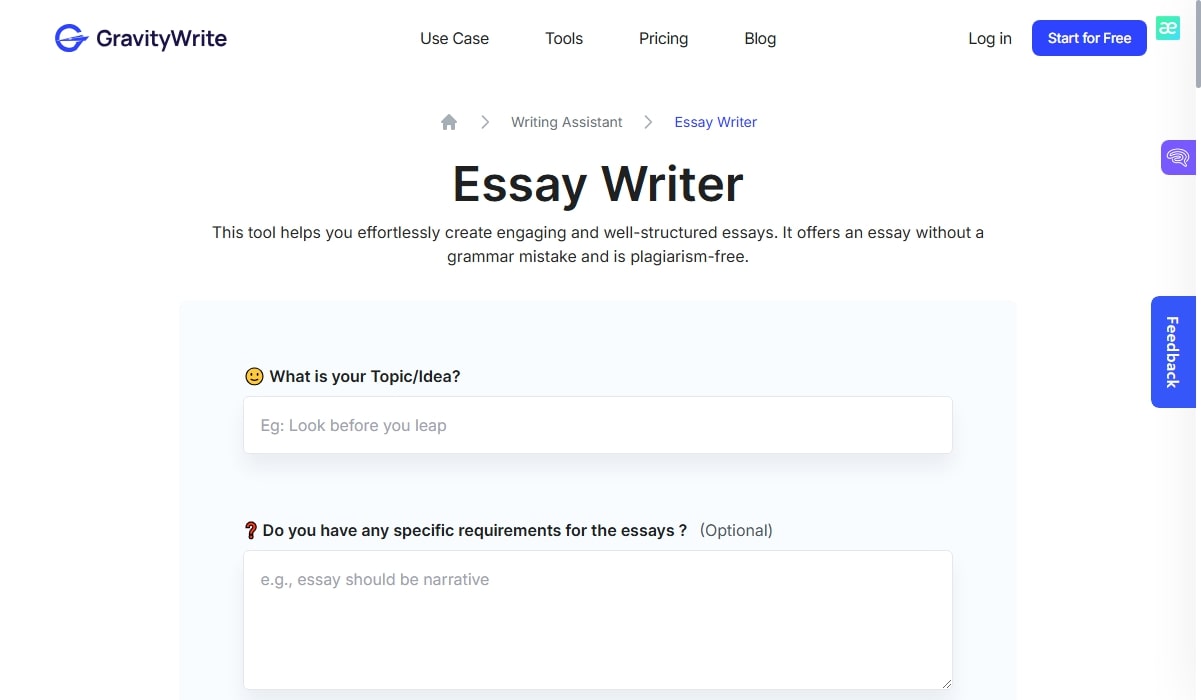Click the Essay Writer breadcrumb link
This screenshot has width=1201, height=700.
(x=715, y=122)
